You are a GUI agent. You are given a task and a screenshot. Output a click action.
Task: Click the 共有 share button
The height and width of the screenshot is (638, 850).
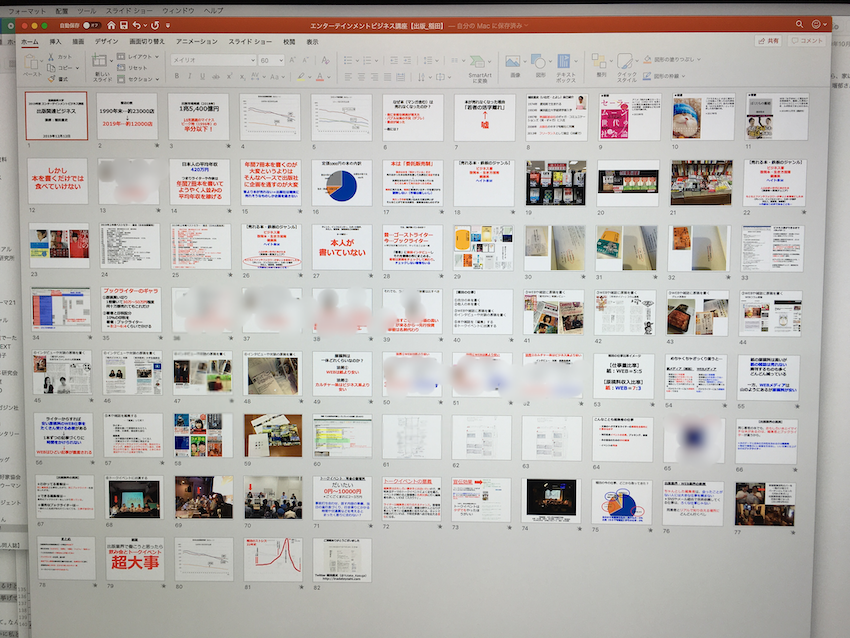769,41
